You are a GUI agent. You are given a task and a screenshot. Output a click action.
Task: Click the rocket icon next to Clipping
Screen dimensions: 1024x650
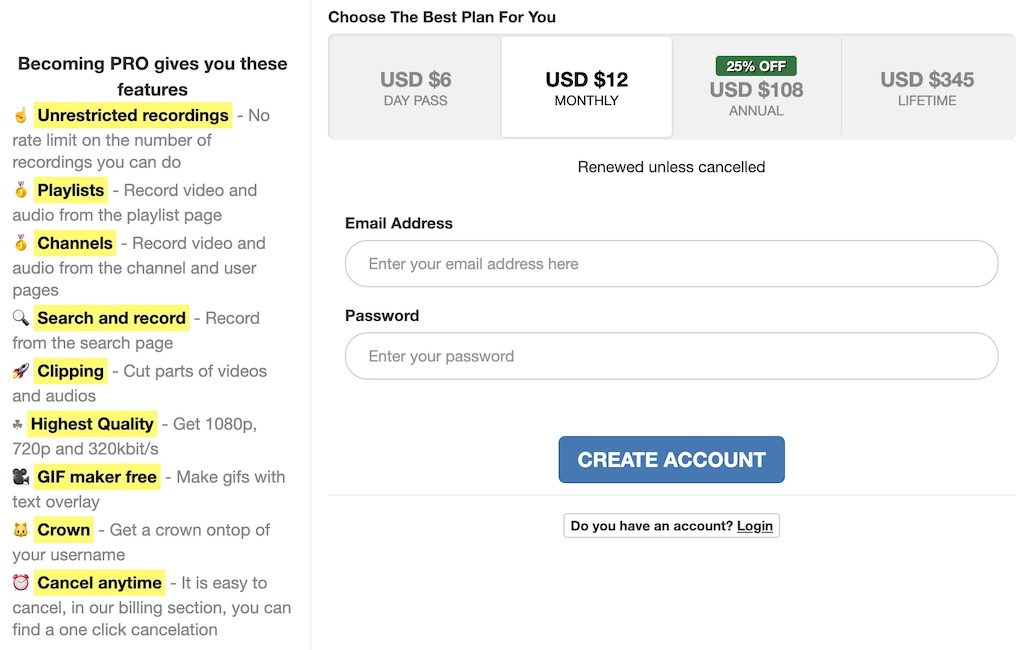coord(20,371)
